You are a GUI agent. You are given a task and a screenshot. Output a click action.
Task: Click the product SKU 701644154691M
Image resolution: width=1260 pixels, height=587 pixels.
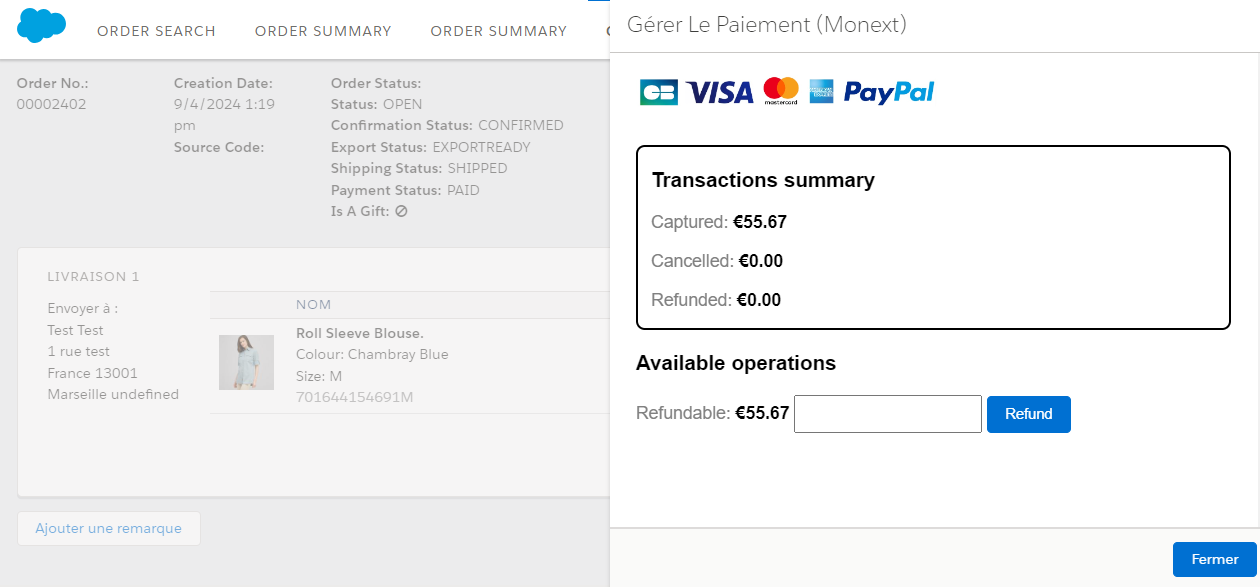point(355,397)
